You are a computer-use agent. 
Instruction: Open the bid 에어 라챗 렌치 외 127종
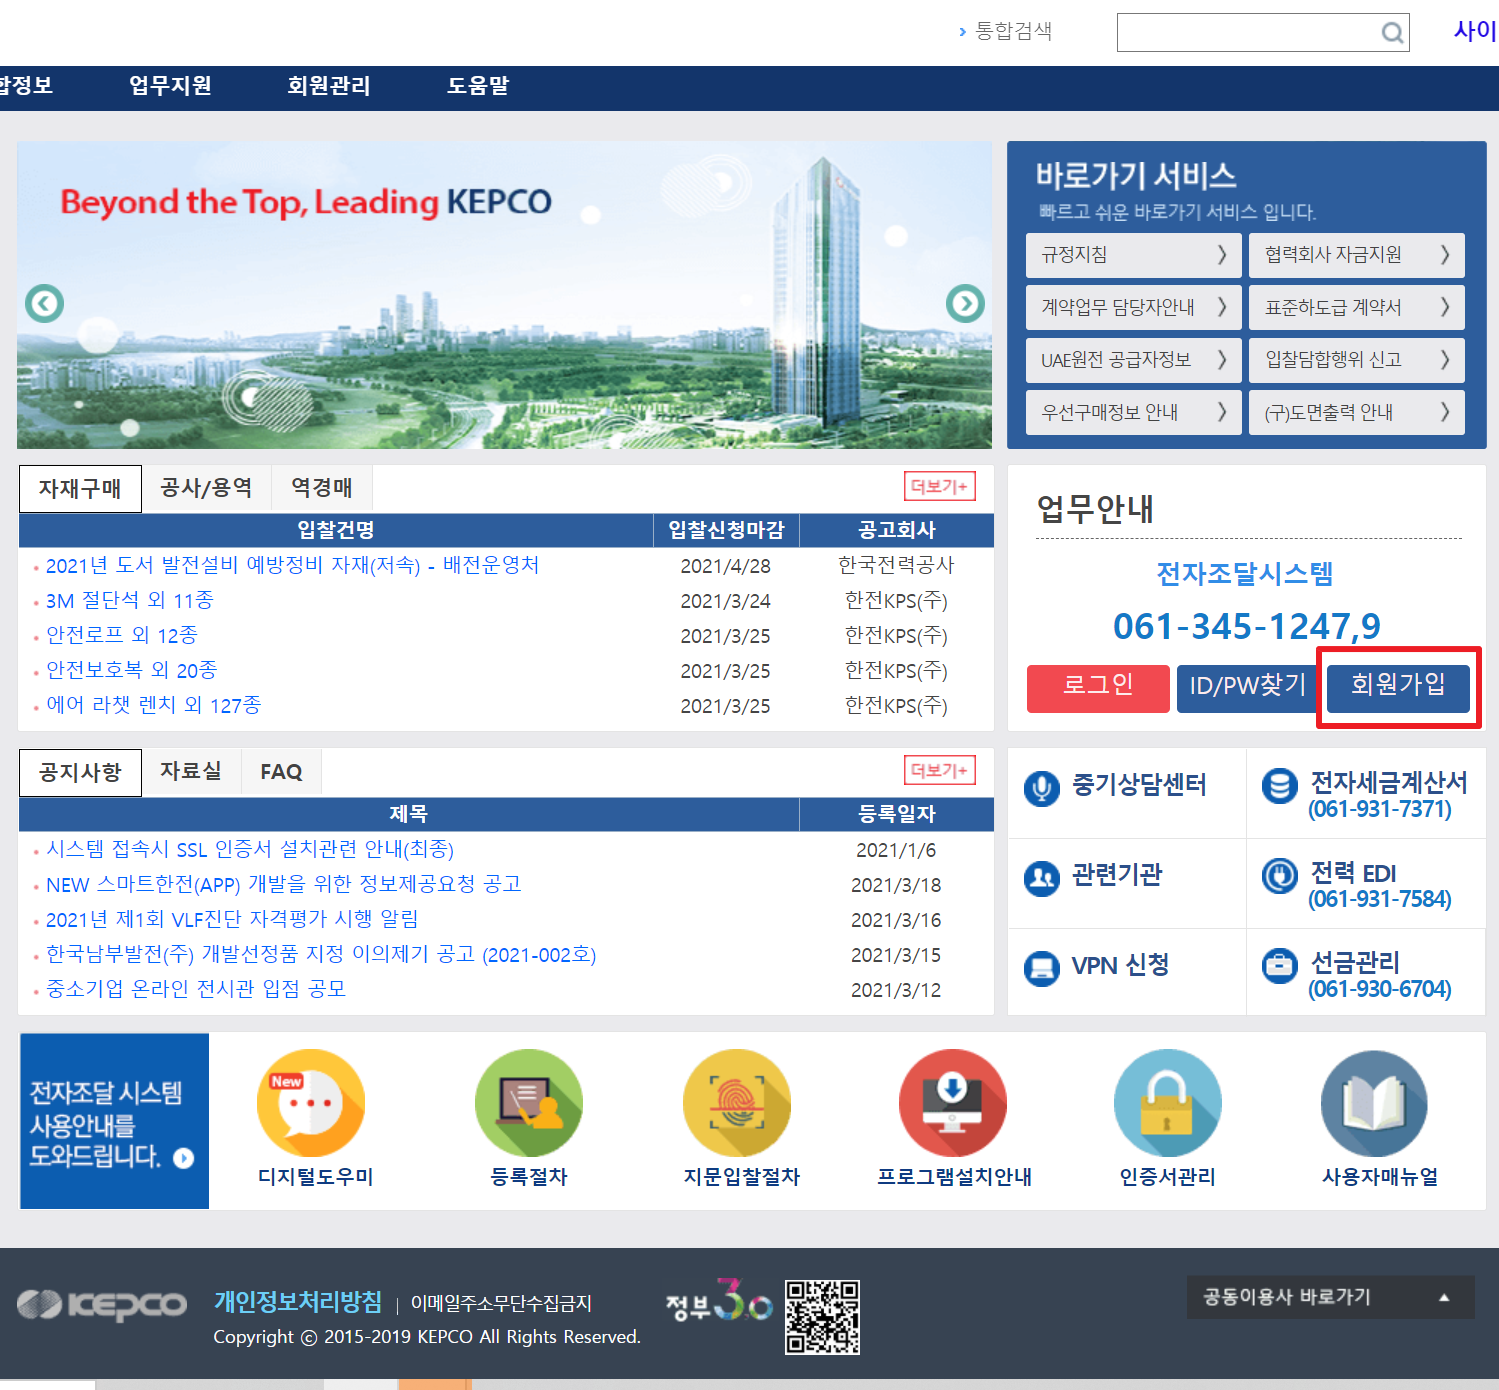click(x=153, y=706)
